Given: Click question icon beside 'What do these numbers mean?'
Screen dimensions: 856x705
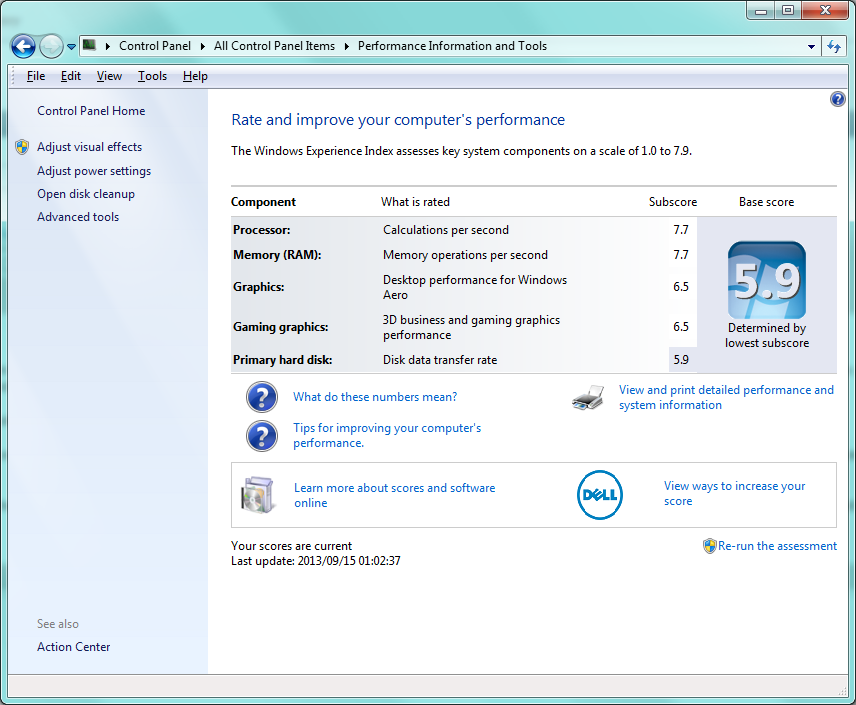Looking at the screenshot, I should coord(262,397).
